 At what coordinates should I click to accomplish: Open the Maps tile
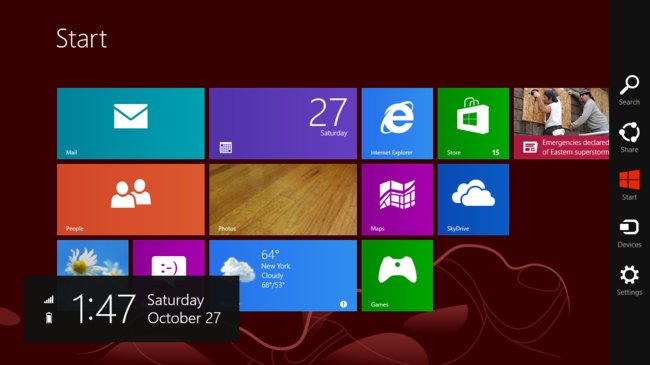(397, 200)
